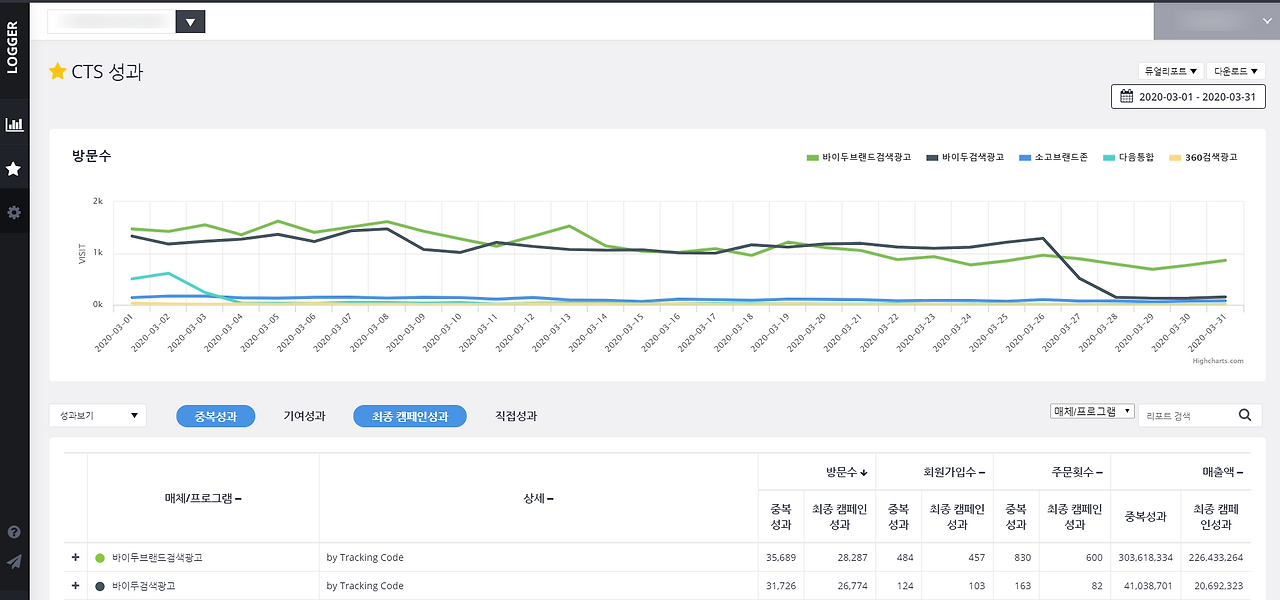Click the paper plane send icon
This screenshot has width=1280, height=600.
pos(14,562)
